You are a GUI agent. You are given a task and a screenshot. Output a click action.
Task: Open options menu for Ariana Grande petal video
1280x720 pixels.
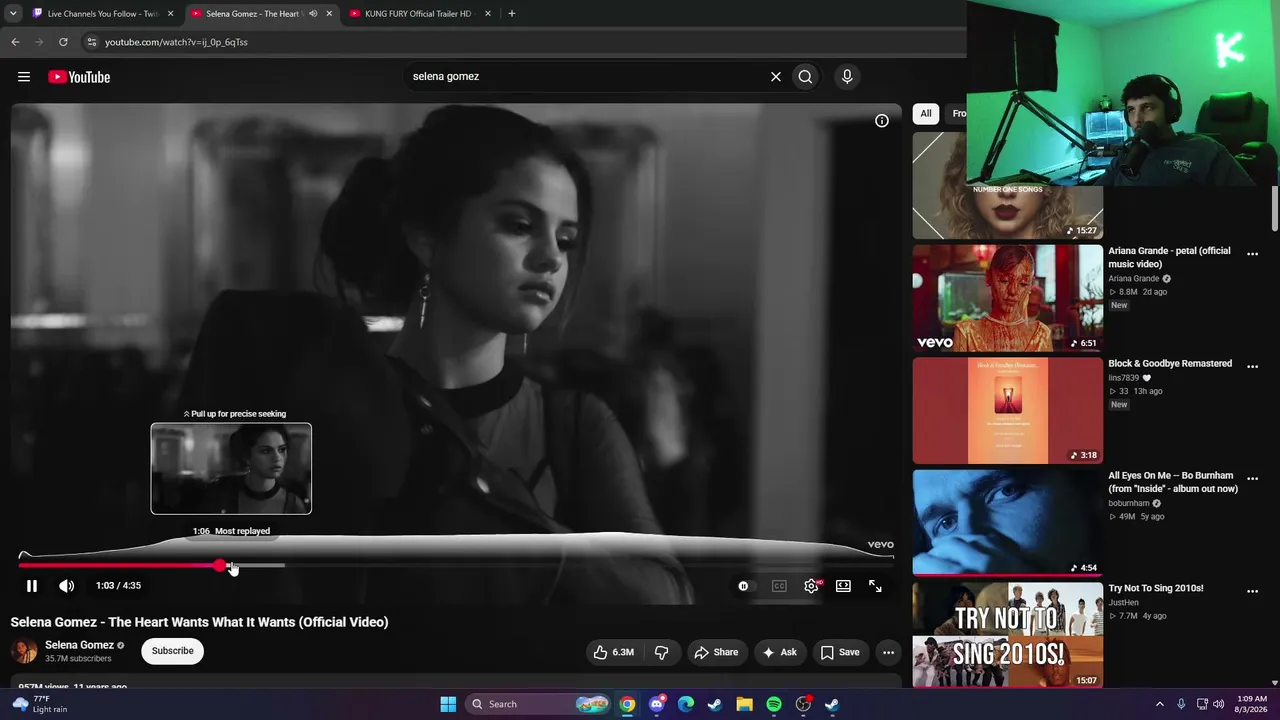pos(1252,254)
